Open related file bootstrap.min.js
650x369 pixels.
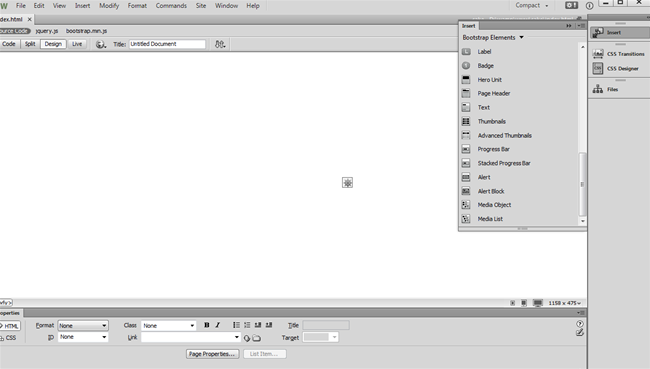[86, 31]
